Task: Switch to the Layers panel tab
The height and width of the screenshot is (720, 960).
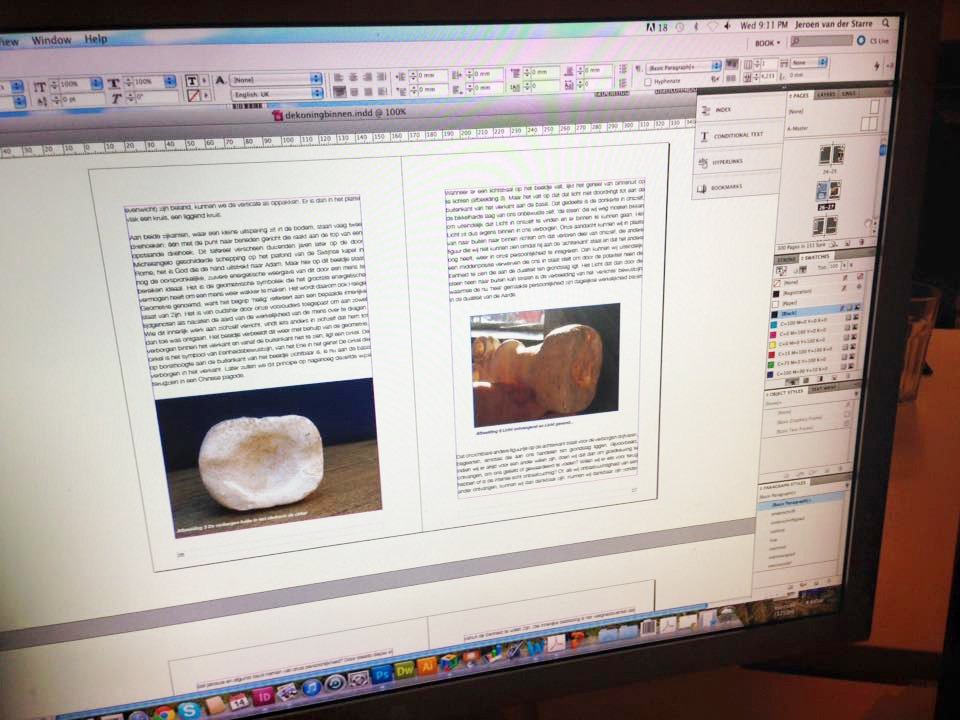Action: point(826,94)
